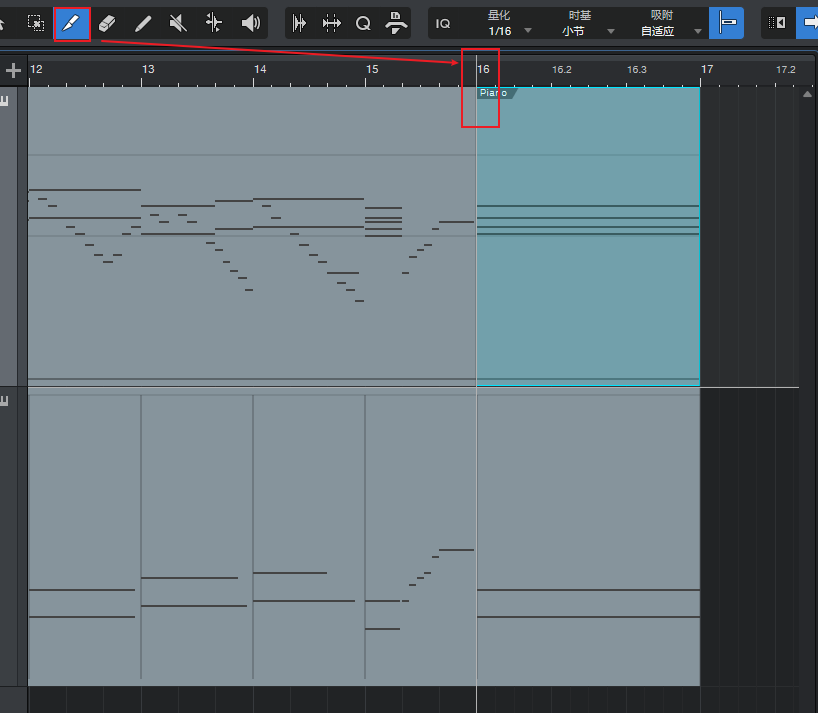Select the Listen speaker tool

tap(251, 23)
